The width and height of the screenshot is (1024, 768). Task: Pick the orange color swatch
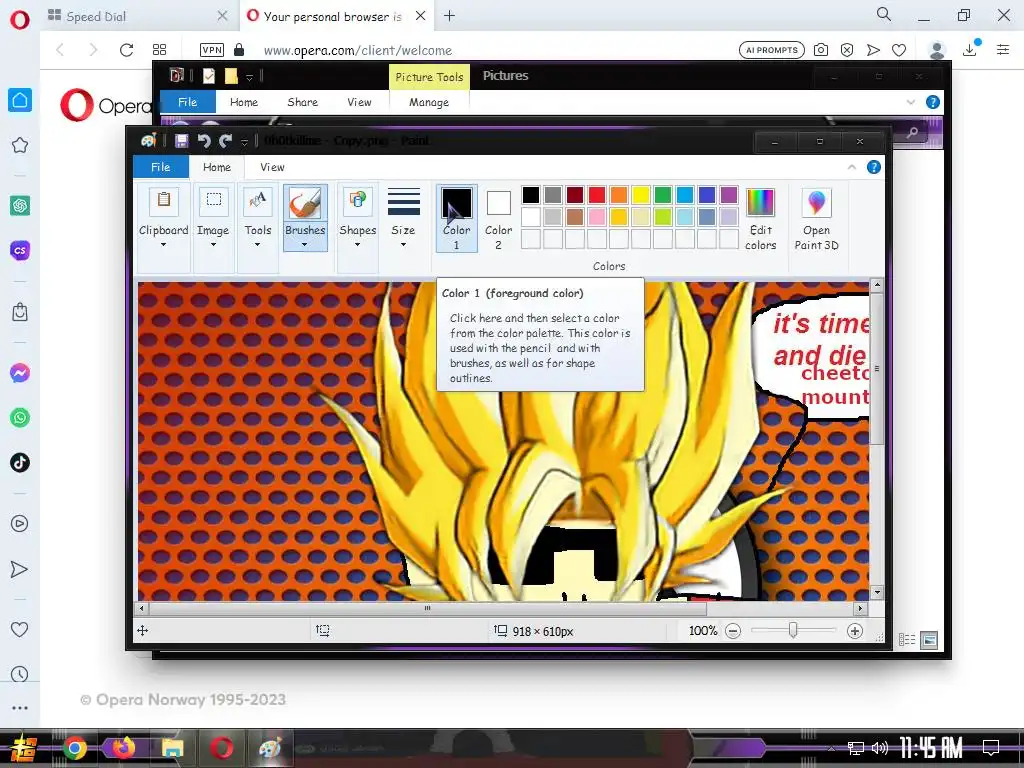pyautogui.click(x=618, y=195)
